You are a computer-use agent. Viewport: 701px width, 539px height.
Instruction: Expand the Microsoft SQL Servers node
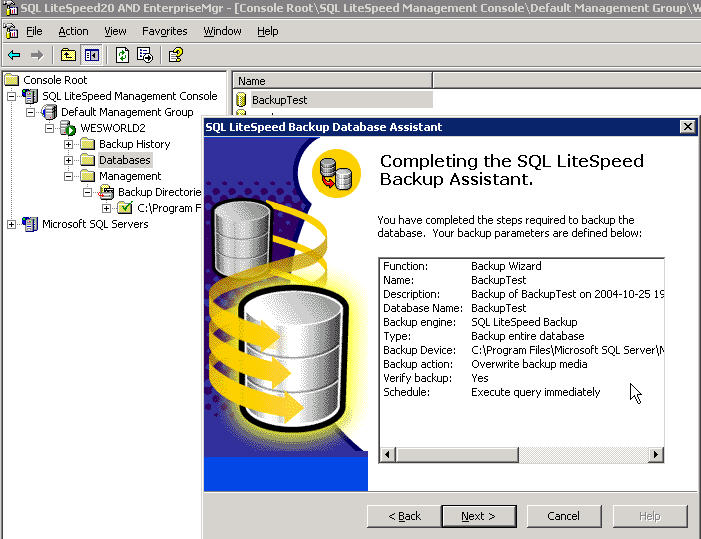pyautogui.click(x=12, y=224)
